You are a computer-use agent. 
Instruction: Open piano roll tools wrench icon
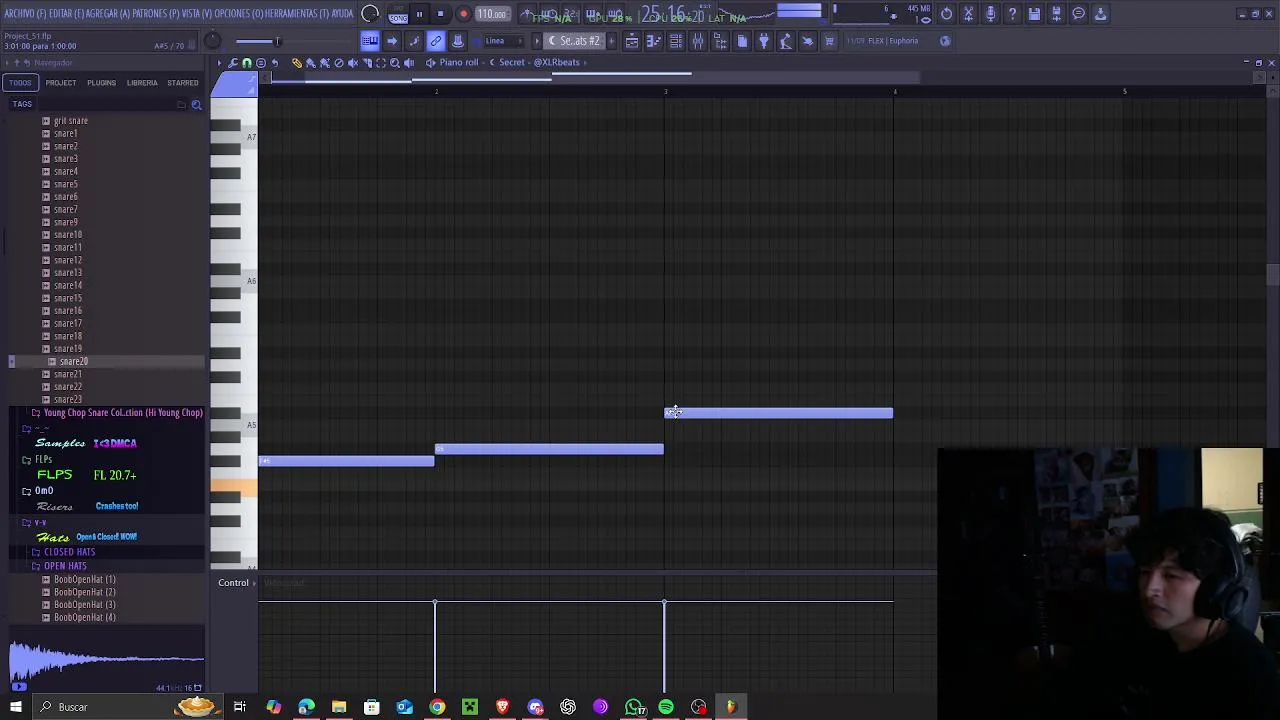point(233,62)
